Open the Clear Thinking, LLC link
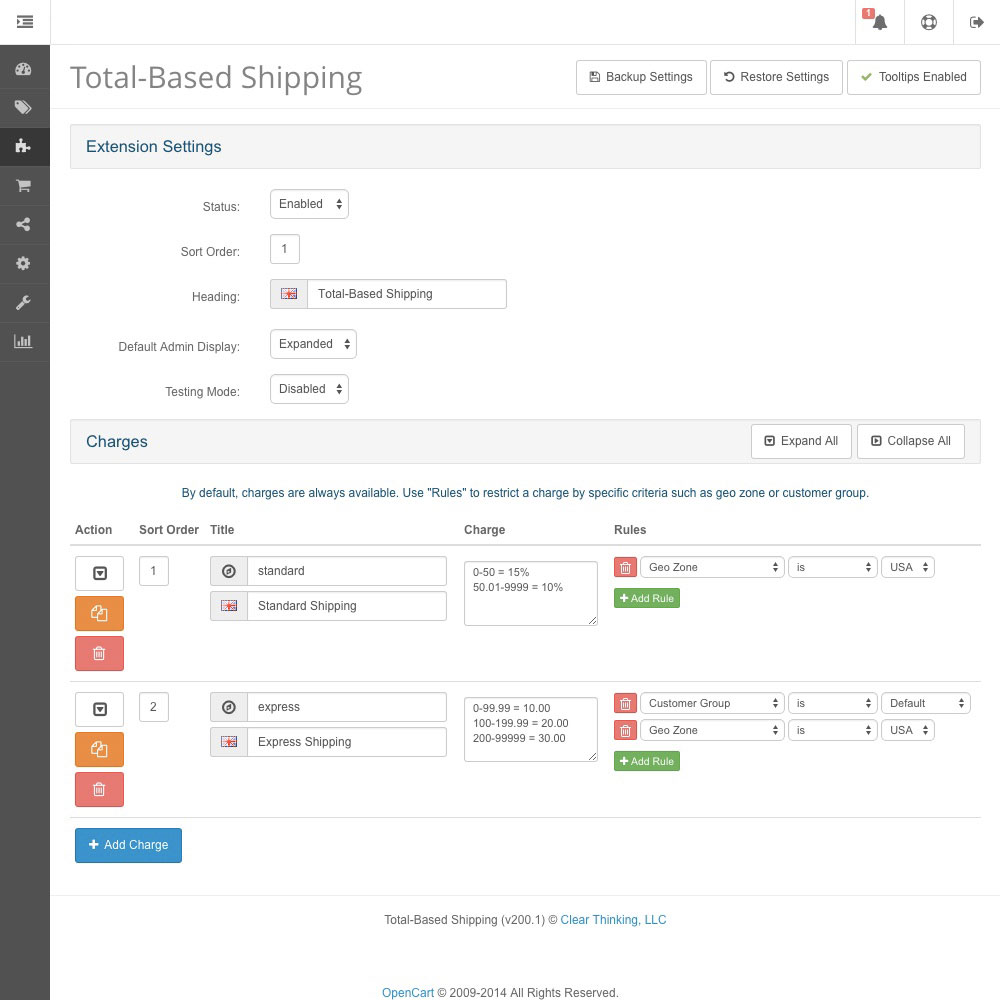Viewport: 1000px width, 1000px height. 613,920
